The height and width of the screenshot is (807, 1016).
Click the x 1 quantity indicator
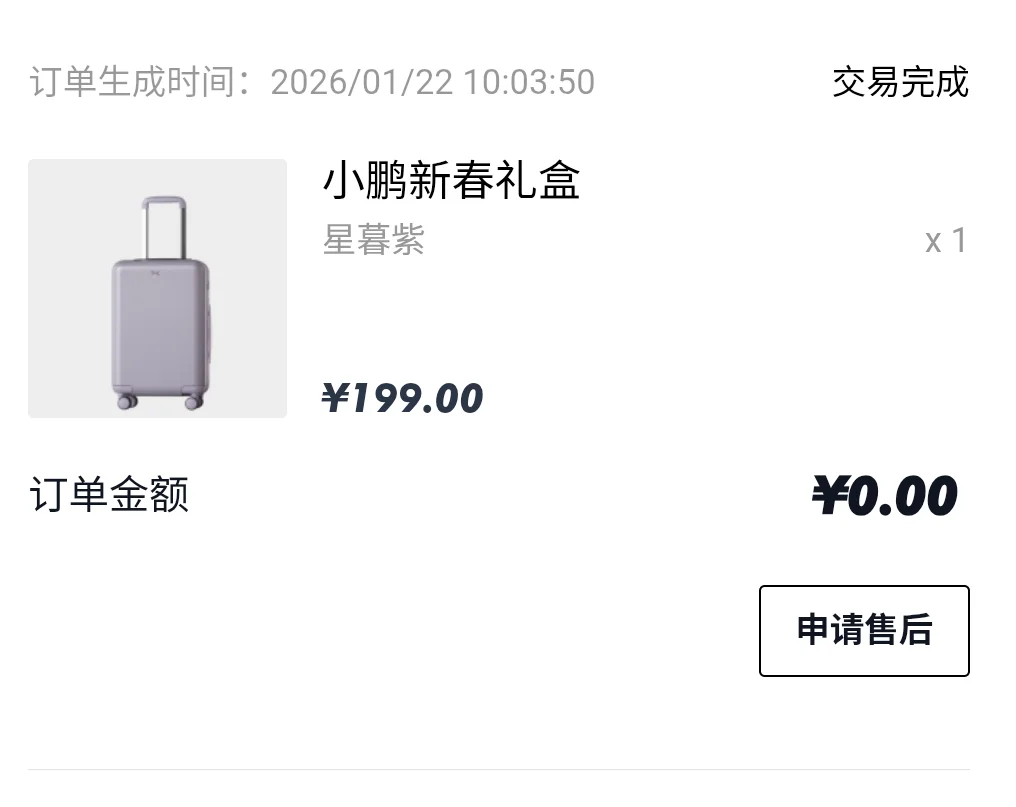945,241
